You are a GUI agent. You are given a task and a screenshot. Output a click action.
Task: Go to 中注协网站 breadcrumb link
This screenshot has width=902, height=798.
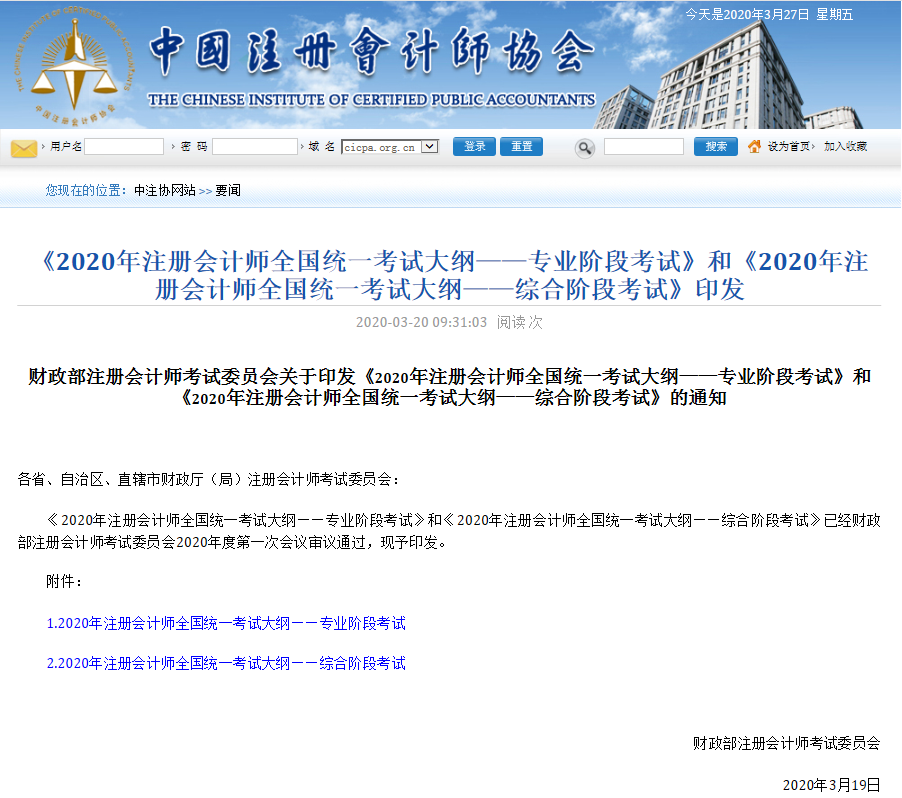[x=165, y=190]
